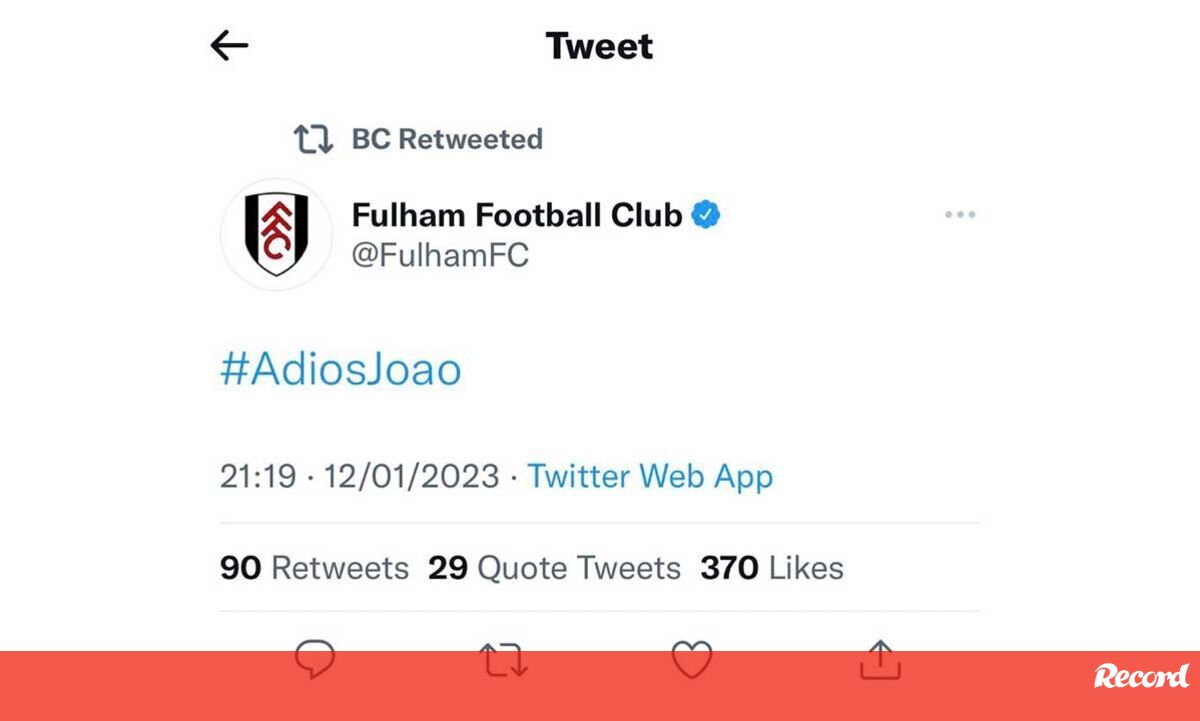Image resolution: width=1200 pixels, height=721 pixels.
Task: Click the Record logo in the banner
Action: (x=1140, y=677)
